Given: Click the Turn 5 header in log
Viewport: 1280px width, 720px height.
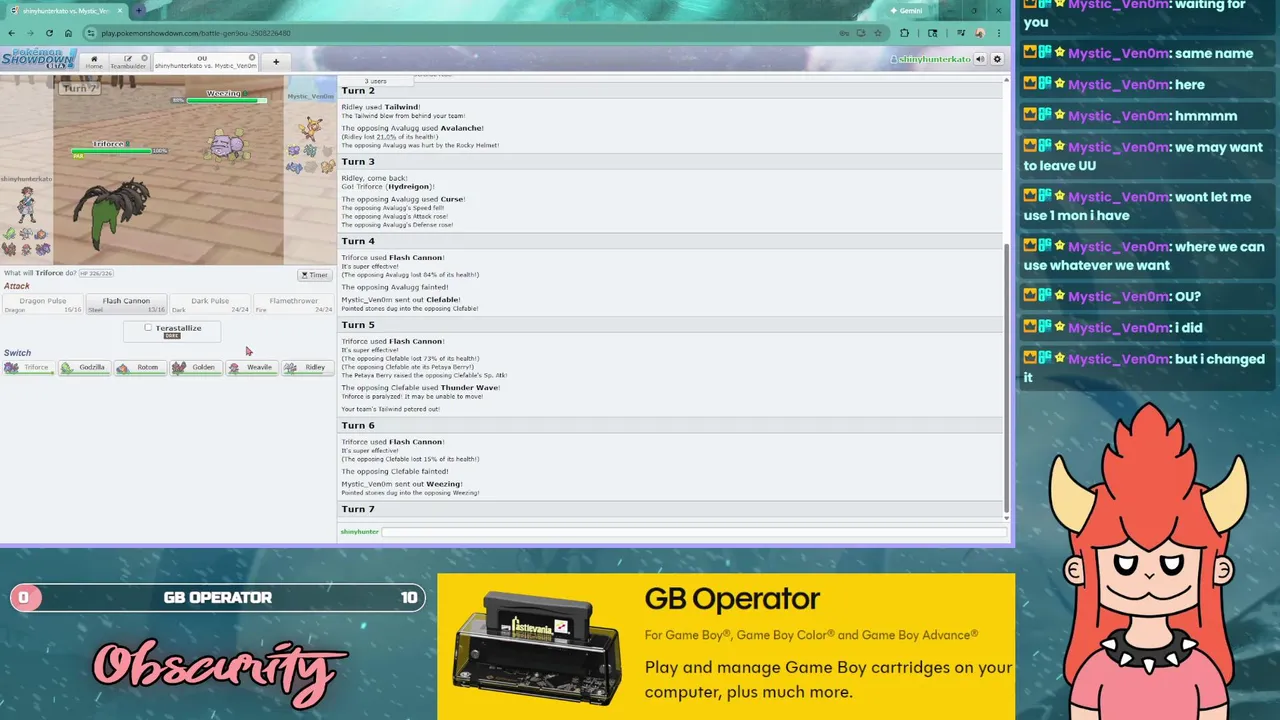Looking at the screenshot, I should (358, 325).
